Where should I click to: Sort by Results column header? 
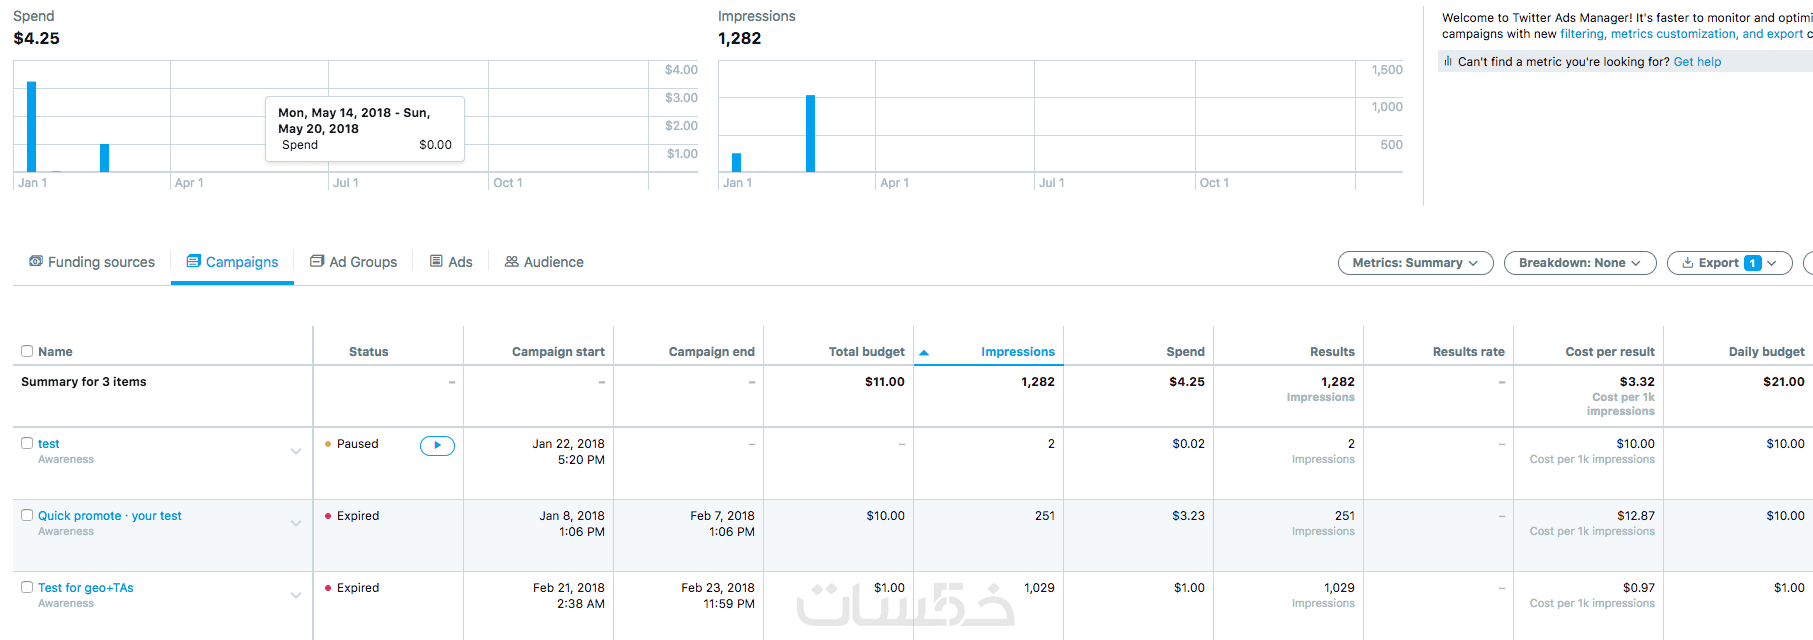coord(1332,352)
